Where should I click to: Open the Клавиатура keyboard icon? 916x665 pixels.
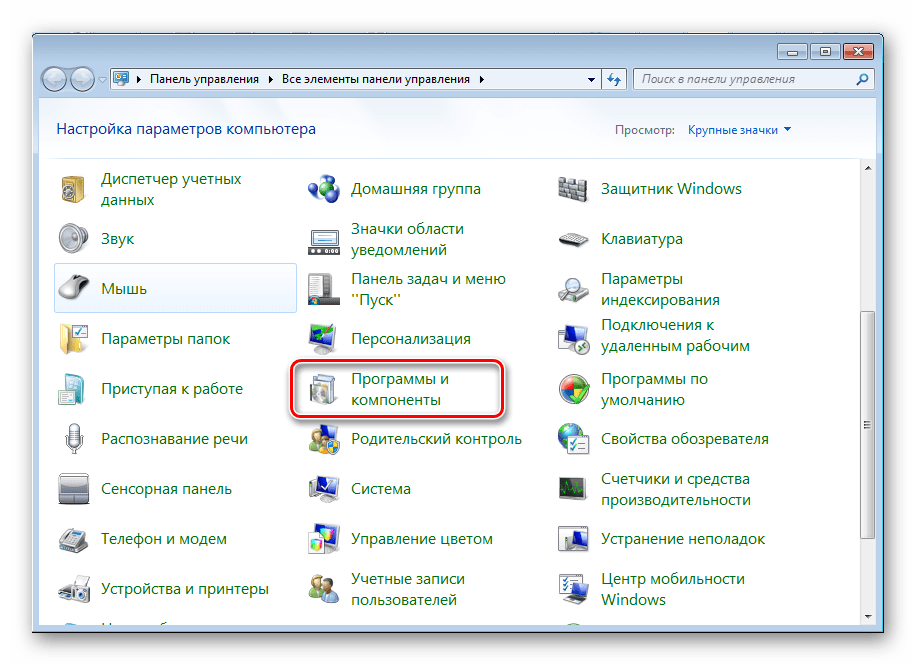[x=575, y=239]
